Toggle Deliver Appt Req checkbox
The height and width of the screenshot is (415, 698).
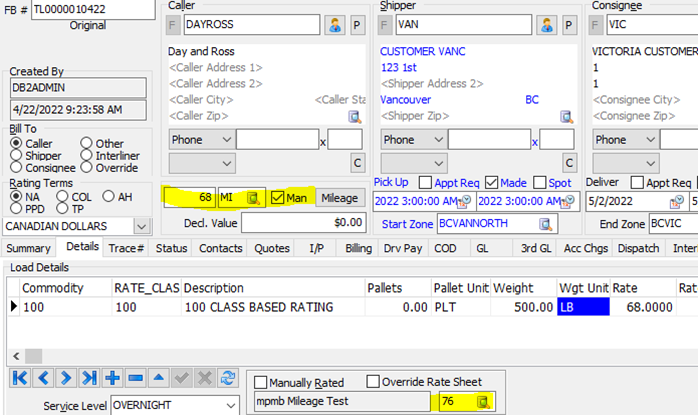[x=637, y=182]
